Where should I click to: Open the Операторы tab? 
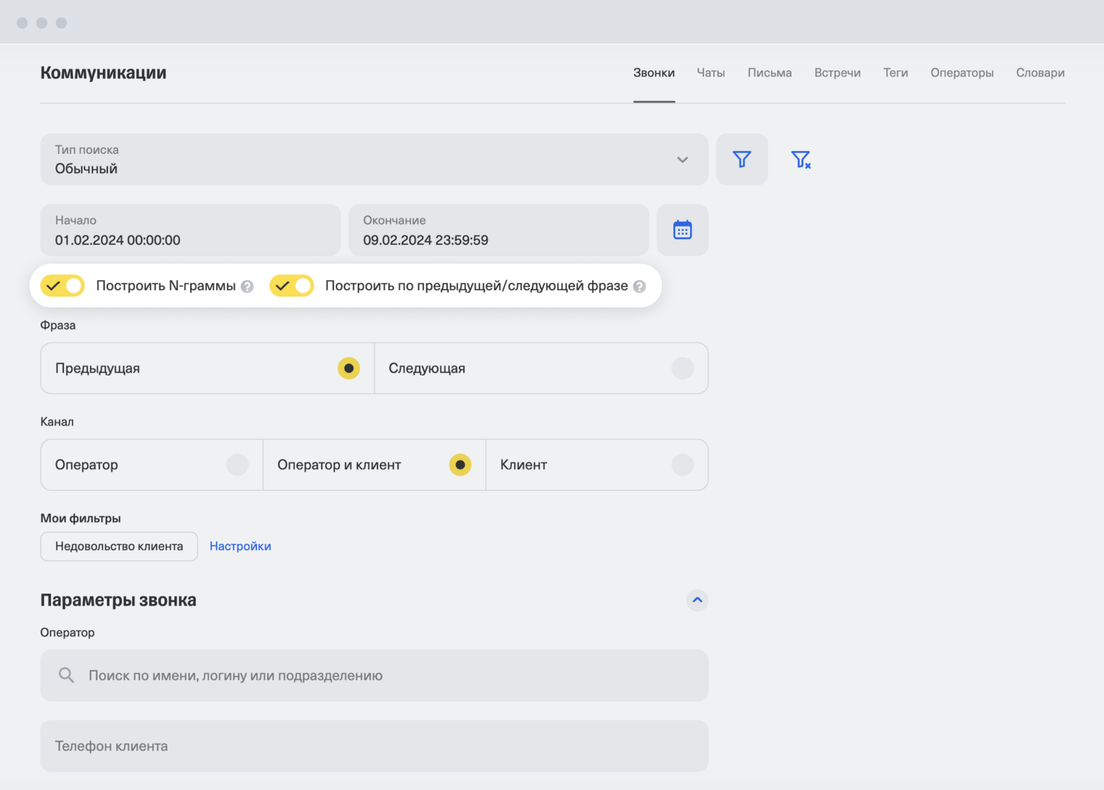pos(962,73)
